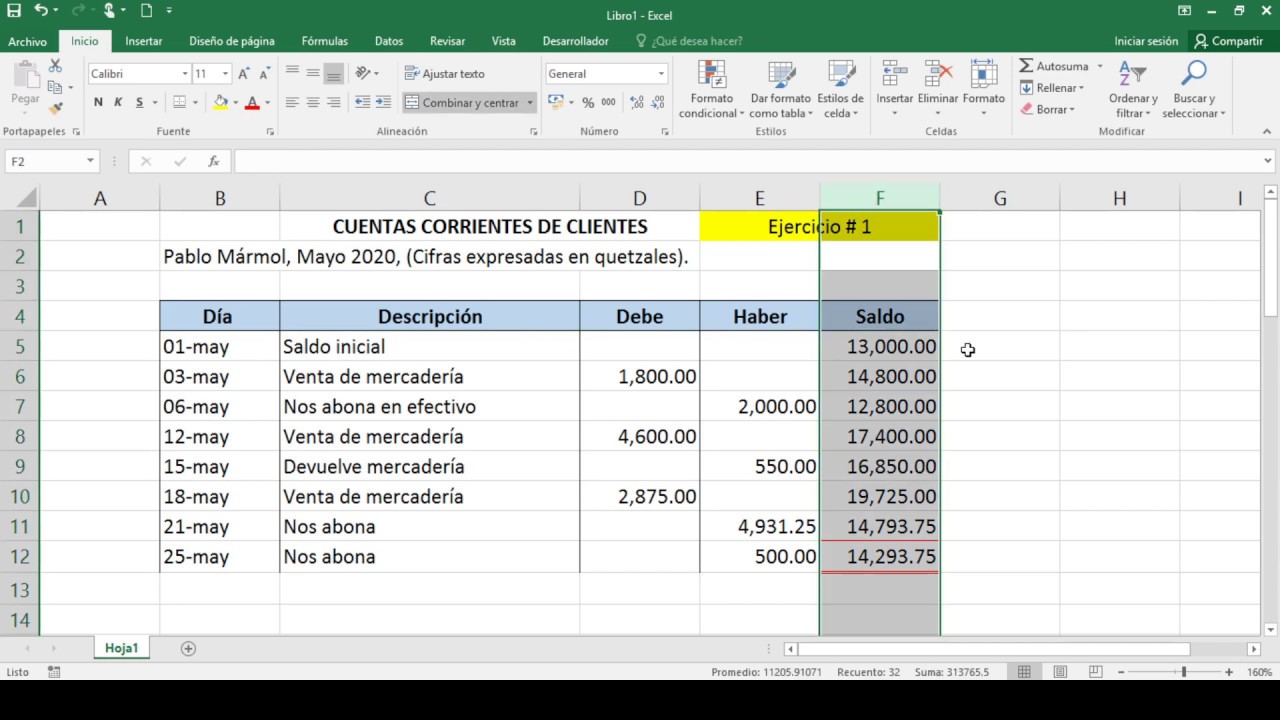Click the Insertar cells icon

tap(894, 74)
